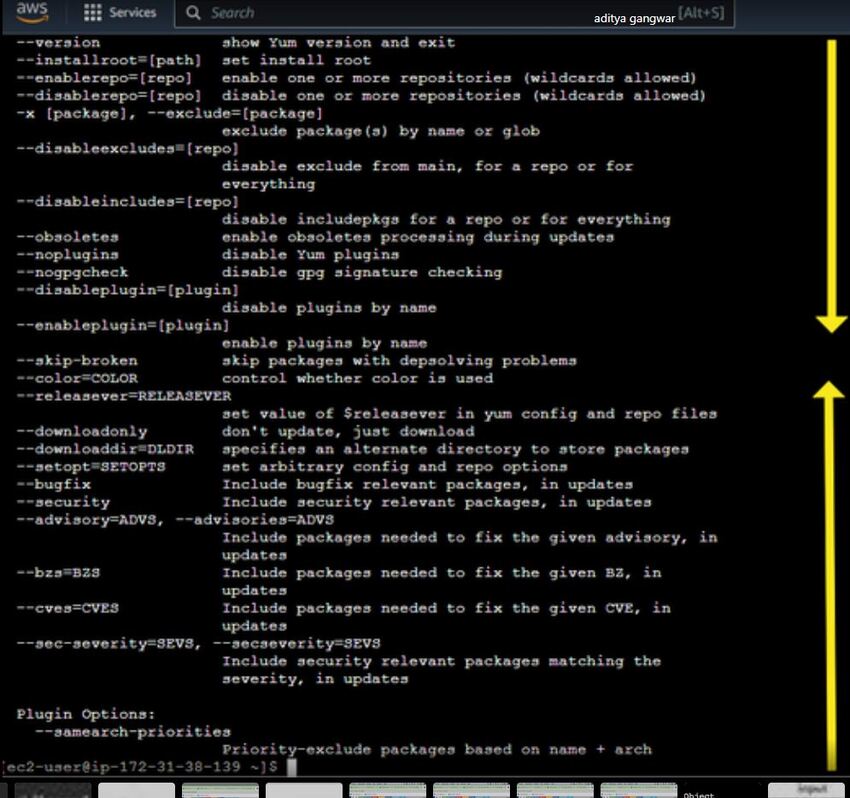Click the '--bzs=BZS' option text
850x798 pixels.
pos(58,572)
